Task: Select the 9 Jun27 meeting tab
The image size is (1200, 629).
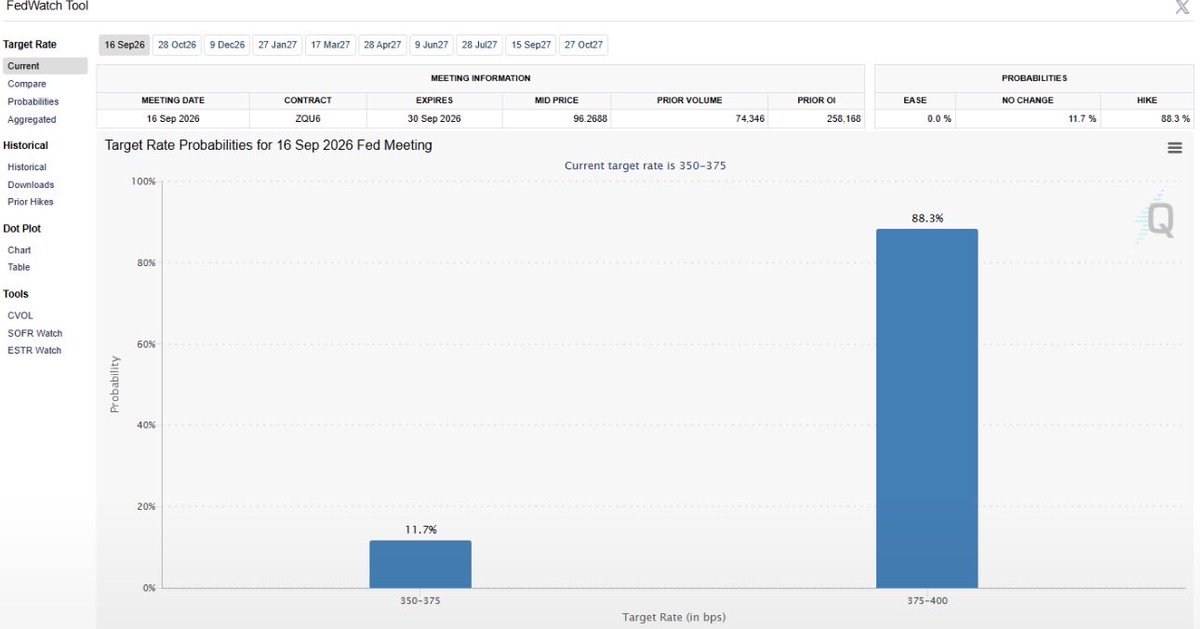Action: [431, 45]
